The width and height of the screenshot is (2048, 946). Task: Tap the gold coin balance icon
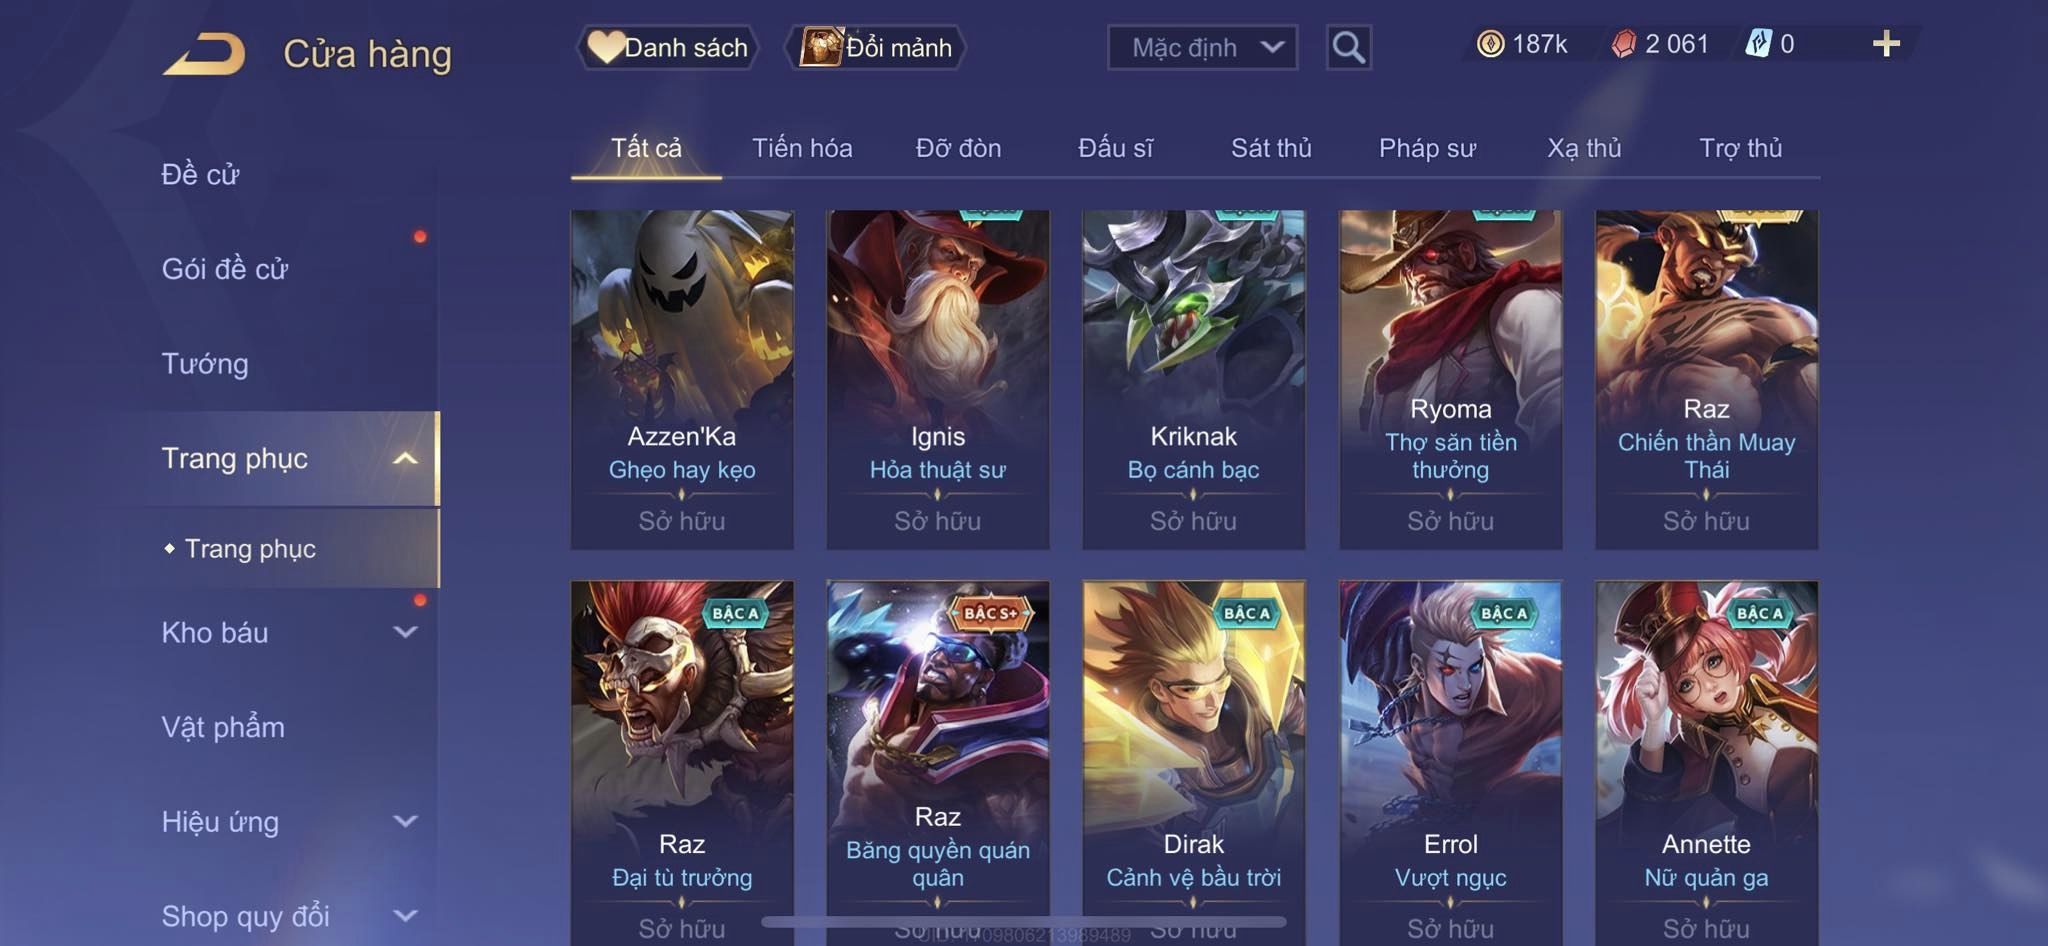pos(1490,44)
